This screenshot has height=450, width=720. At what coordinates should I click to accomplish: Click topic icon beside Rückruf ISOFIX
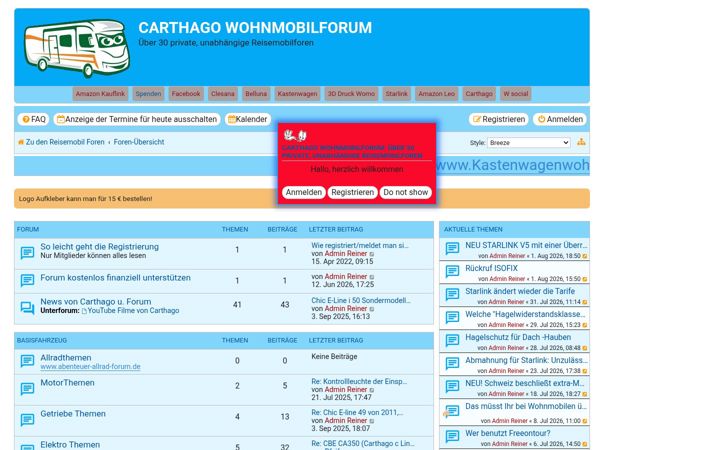[452, 272]
